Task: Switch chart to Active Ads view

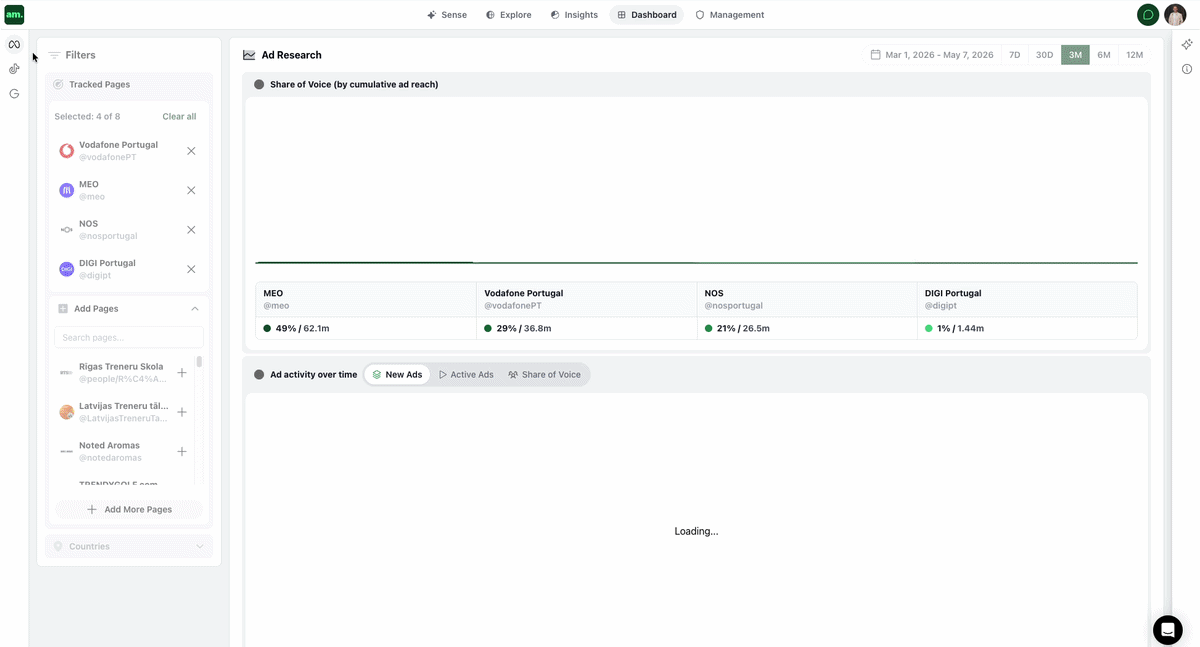Action: coord(466,375)
